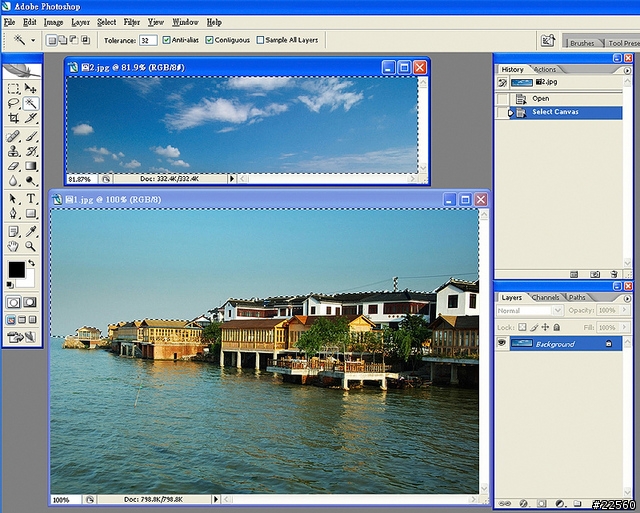Toggle the Anti-alias checkbox
The width and height of the screenshot is (640, 513).
(166, 40)
